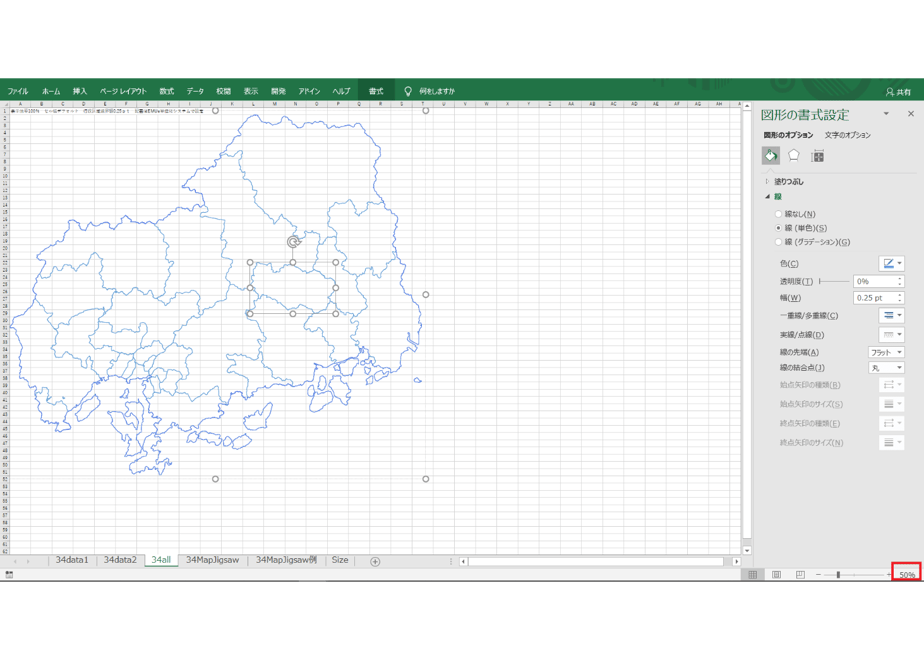Open 終点矢印の種類(E) dropdown
Image resolution: width=924 pixels, height=660 pixels.
point(891,423)
